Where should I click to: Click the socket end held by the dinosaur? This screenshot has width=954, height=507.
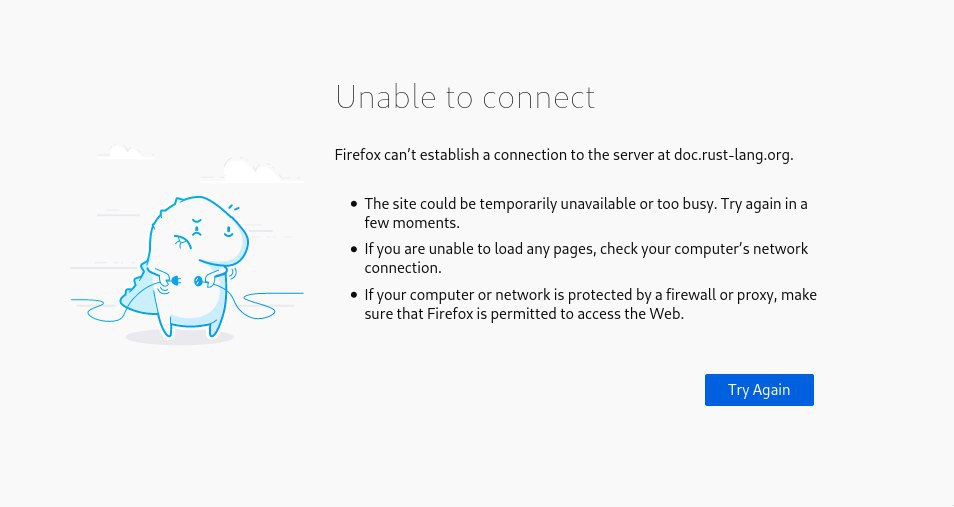[x=198, y=281]
